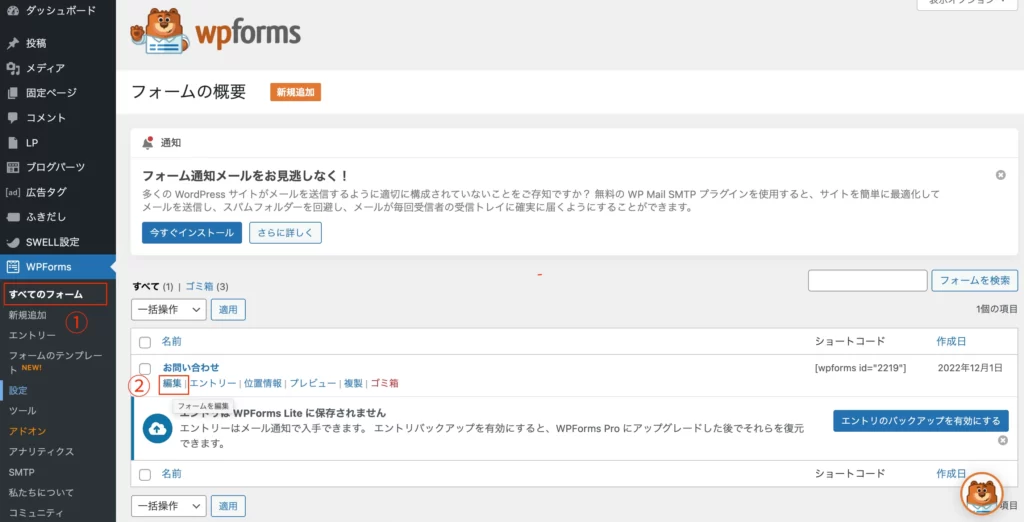Filter by すべて forms link

(146, 286)
